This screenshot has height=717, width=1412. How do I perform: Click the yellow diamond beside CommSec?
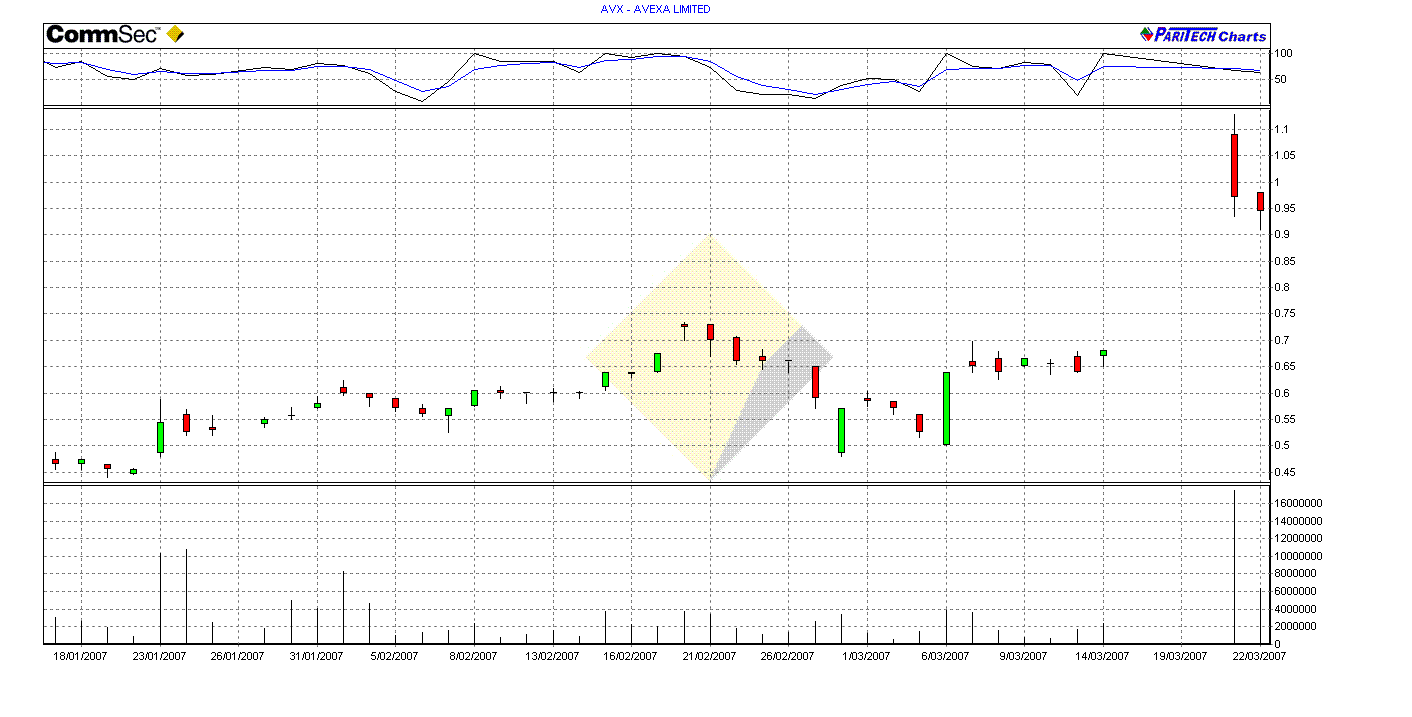(175, 34)
